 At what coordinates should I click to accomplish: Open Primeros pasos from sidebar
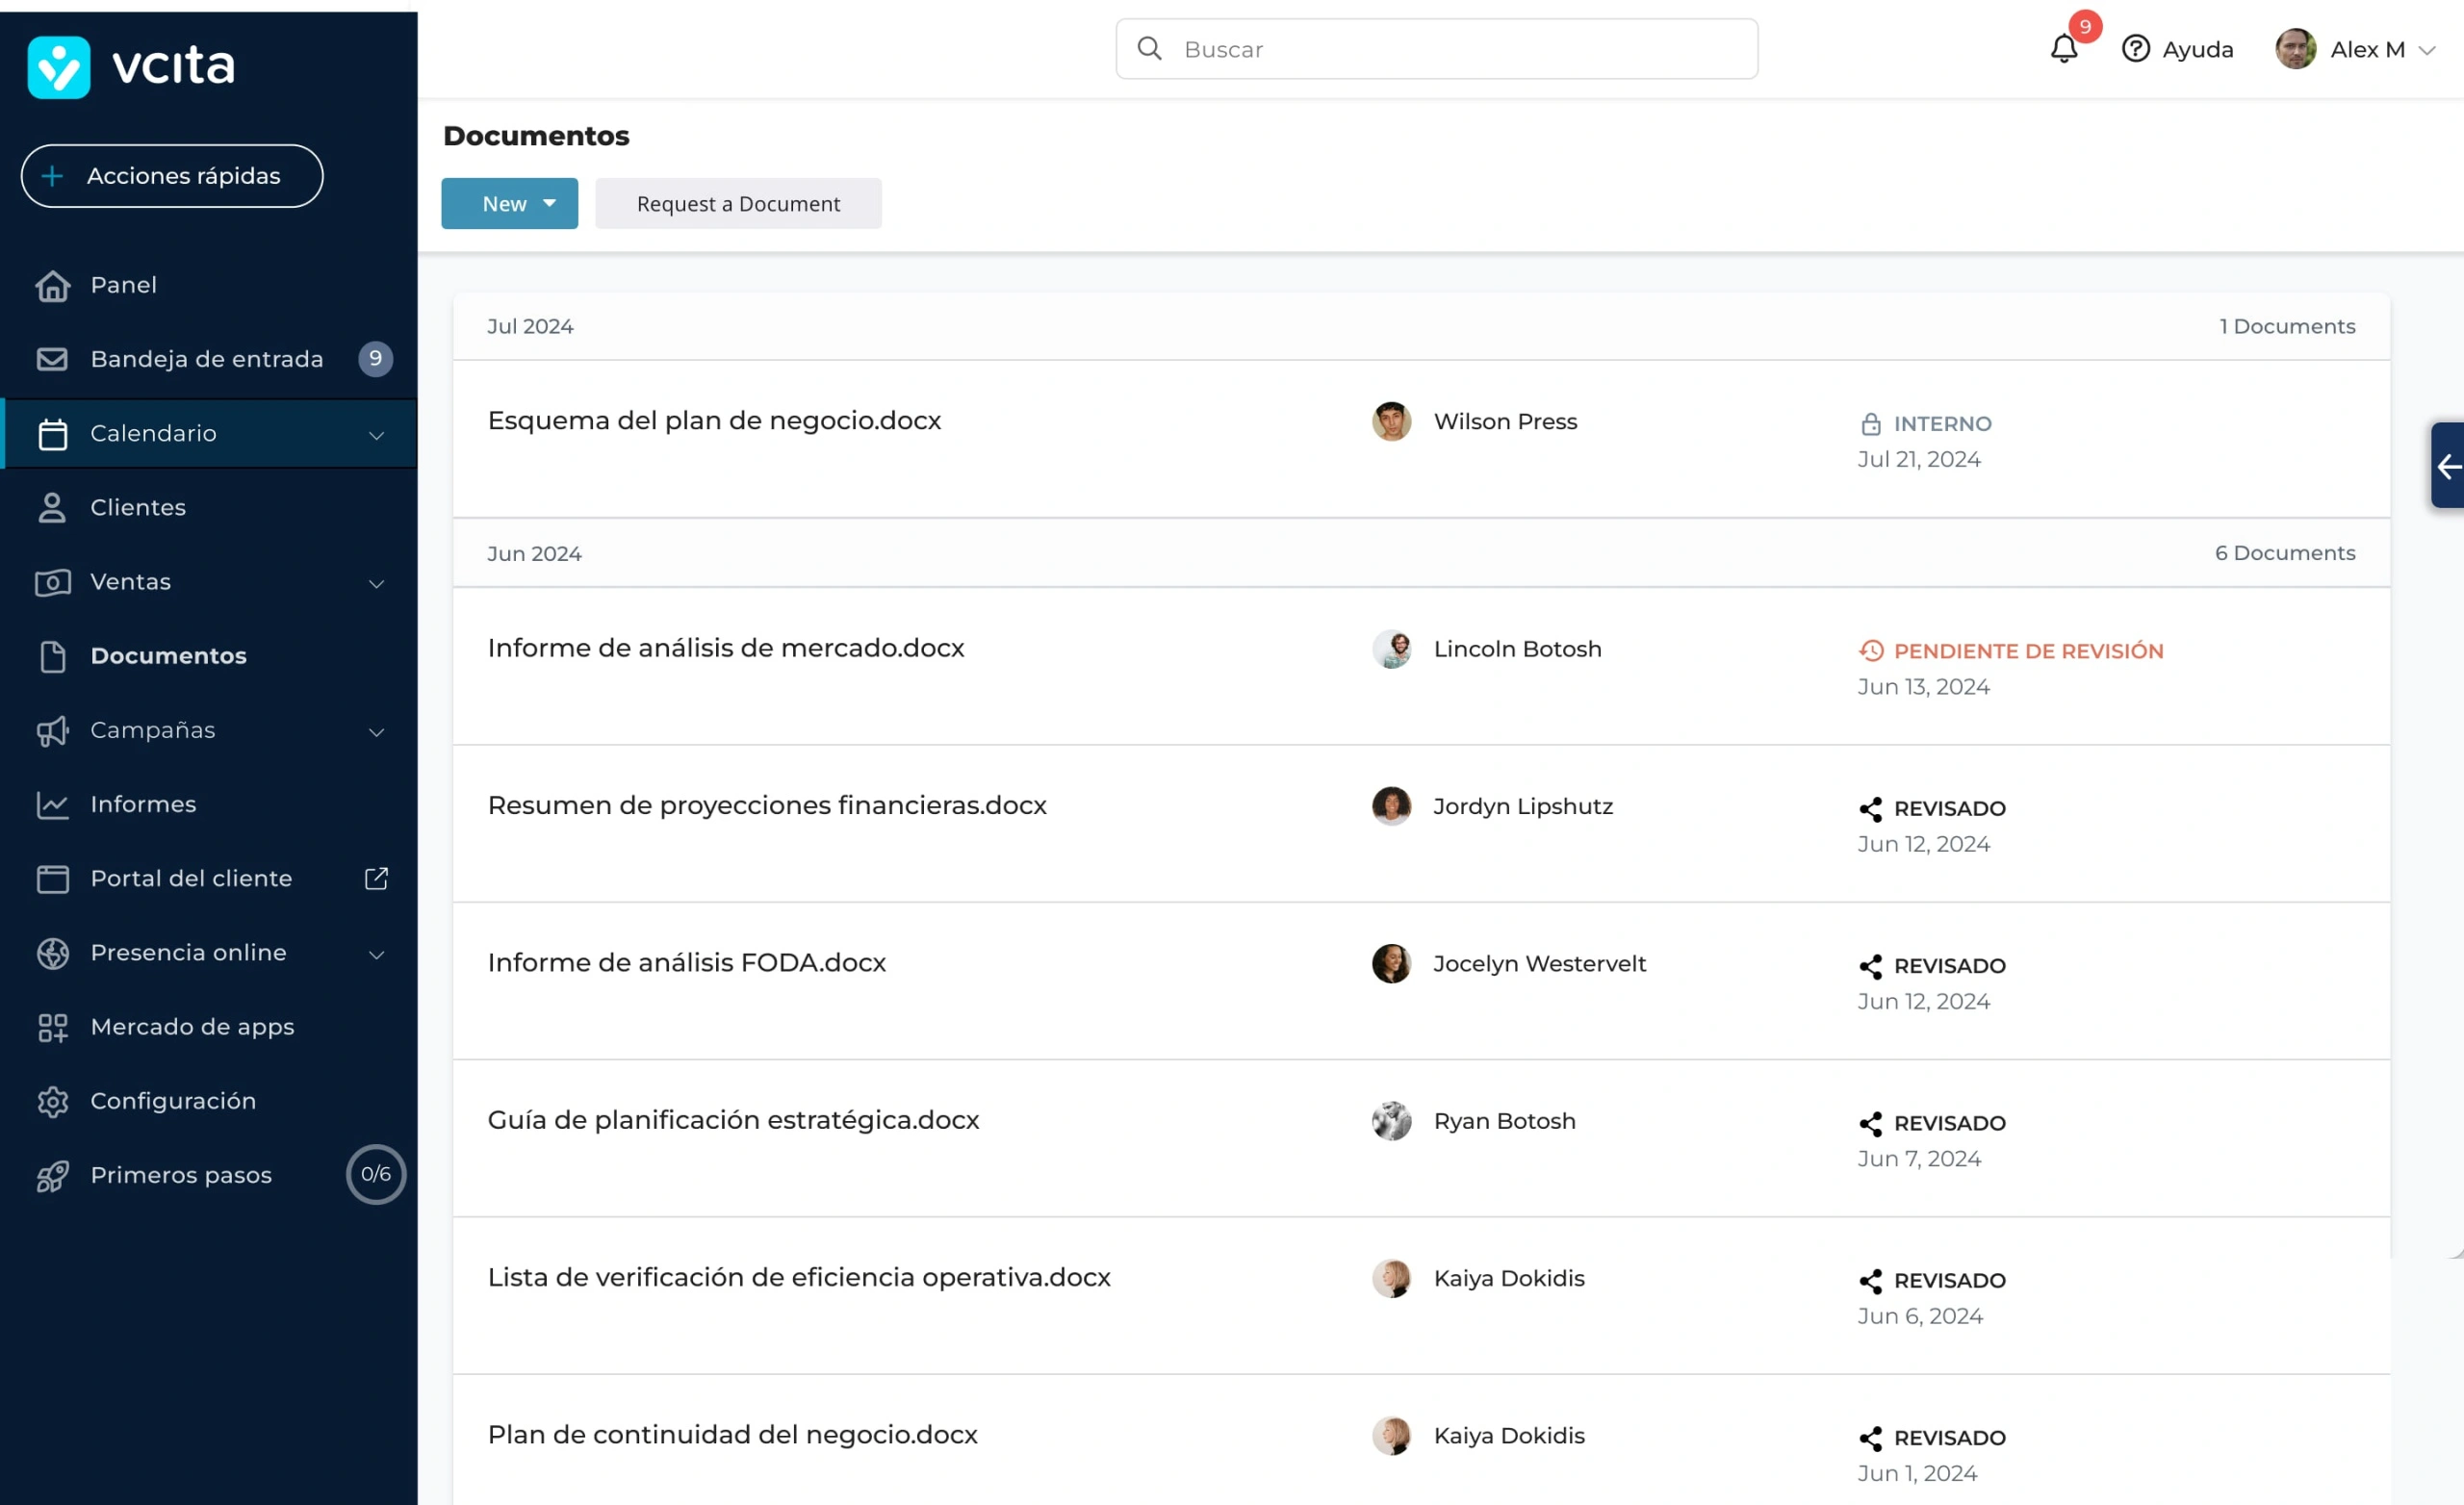(x=180, y=1175)
